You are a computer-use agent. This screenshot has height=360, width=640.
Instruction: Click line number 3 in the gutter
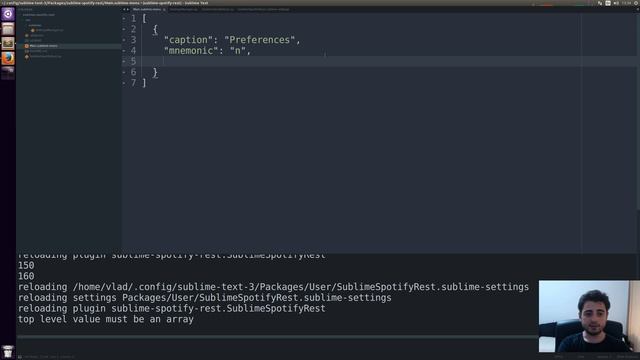[133, 40]
